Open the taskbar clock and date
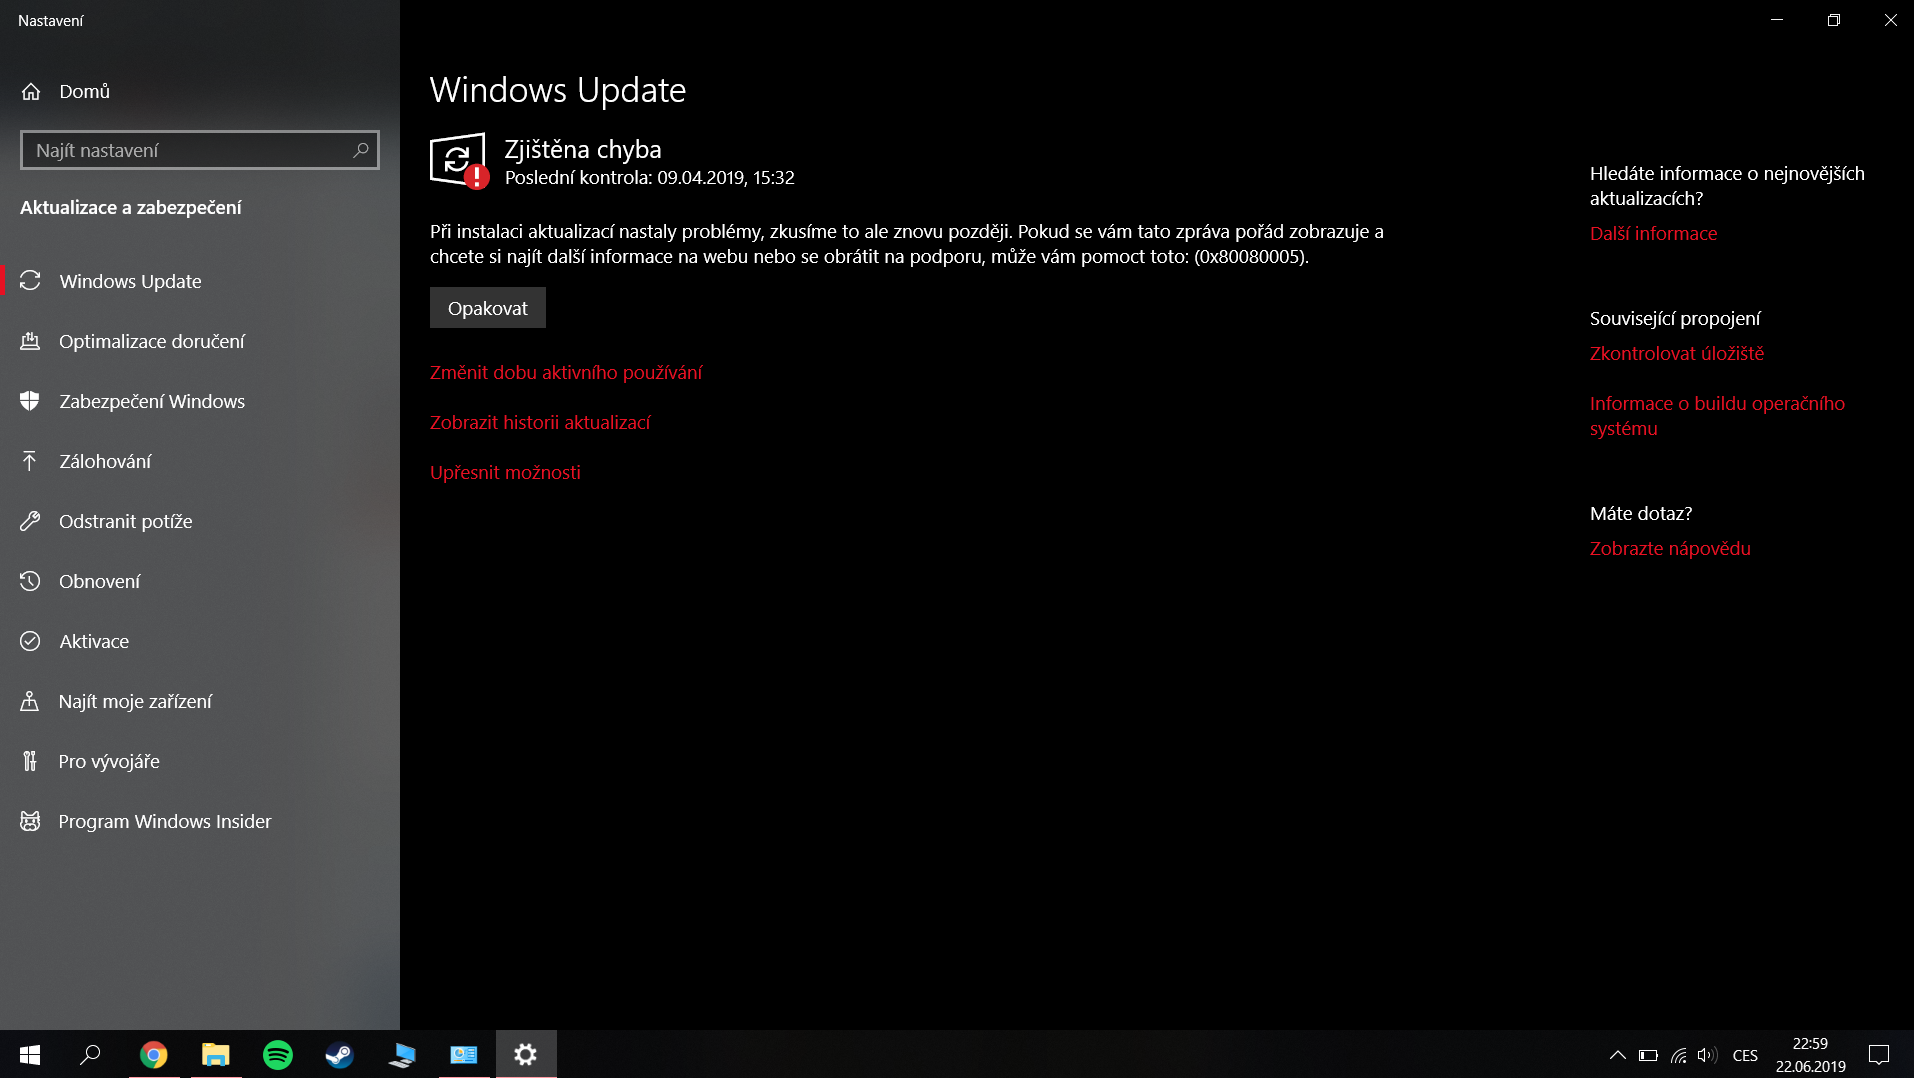Image resolution: width=1914 pixels, height=1078 pixels. coord(1810,1055)
